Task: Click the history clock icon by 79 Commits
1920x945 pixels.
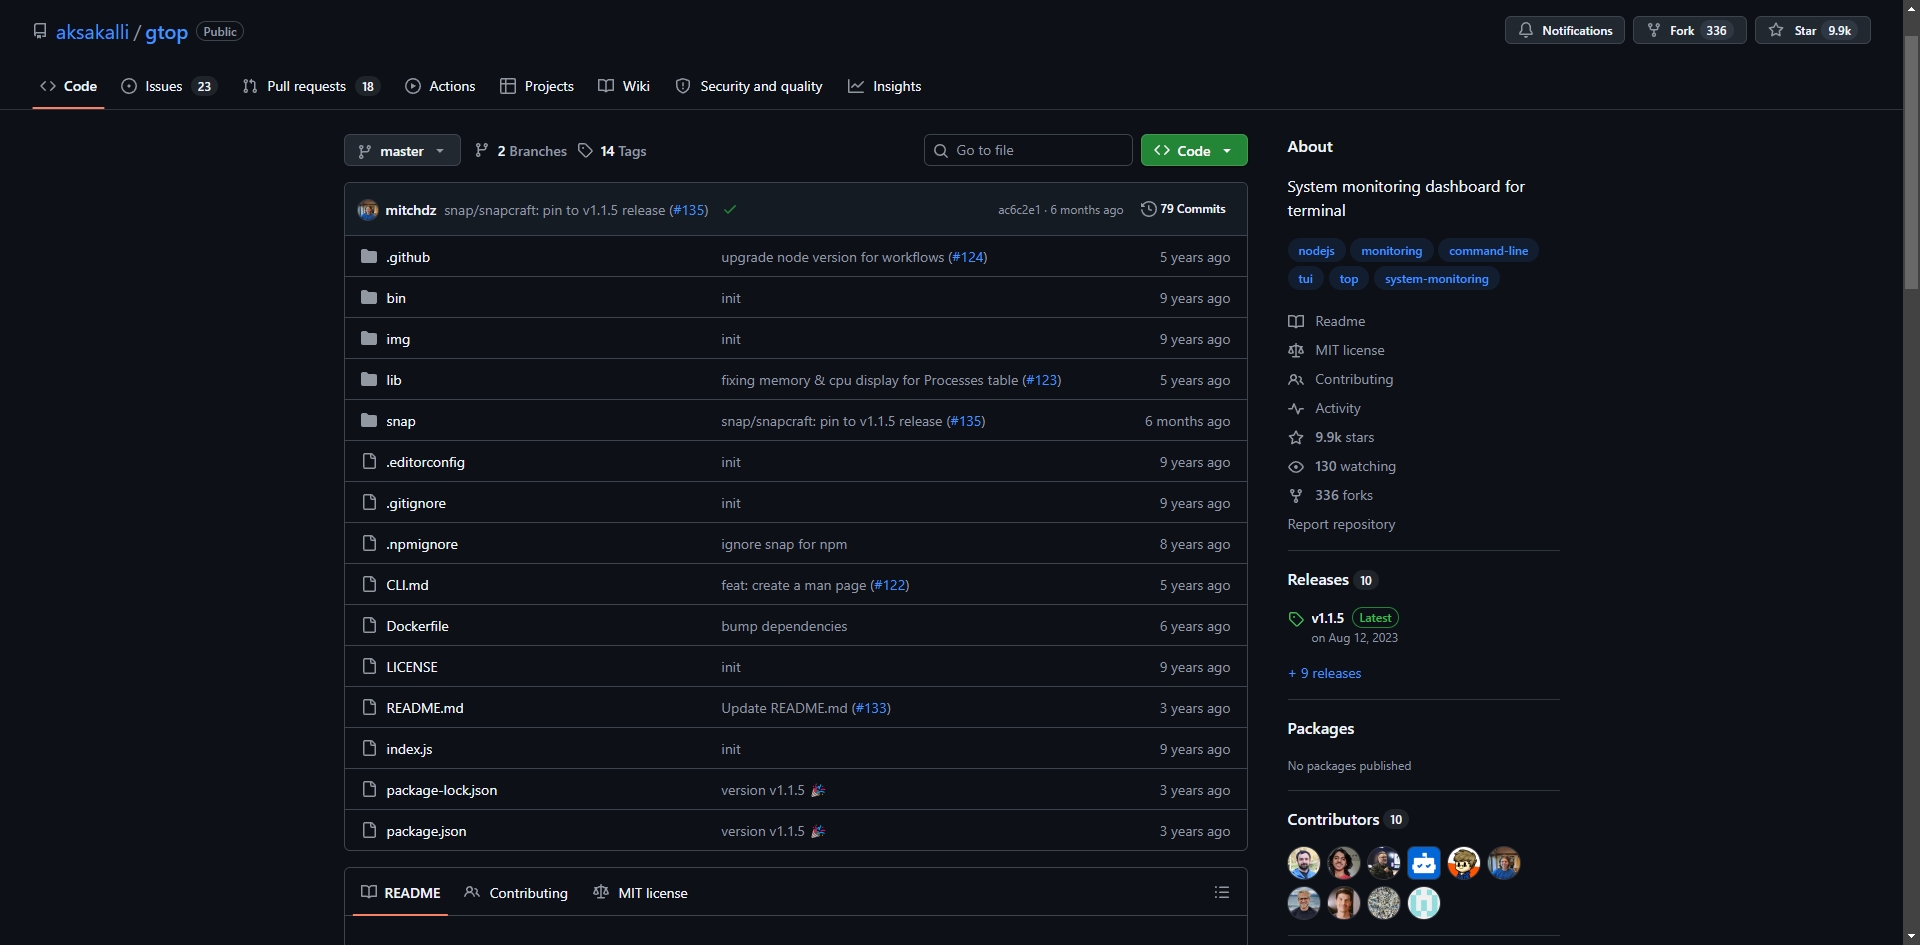Action: [x=1149, y=209]
